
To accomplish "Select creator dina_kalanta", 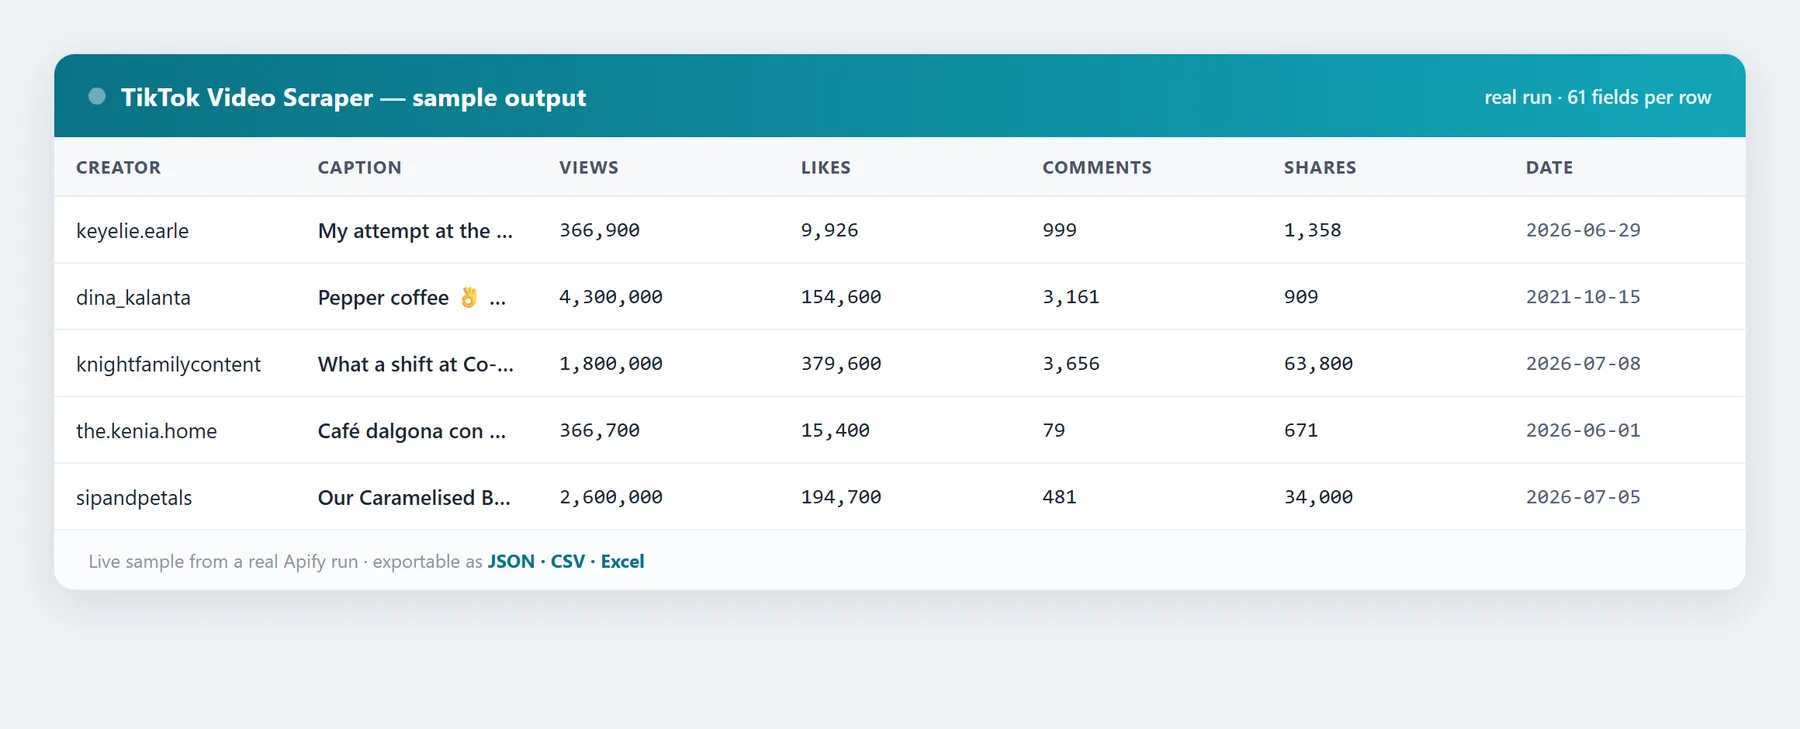I will pos(133,298).
